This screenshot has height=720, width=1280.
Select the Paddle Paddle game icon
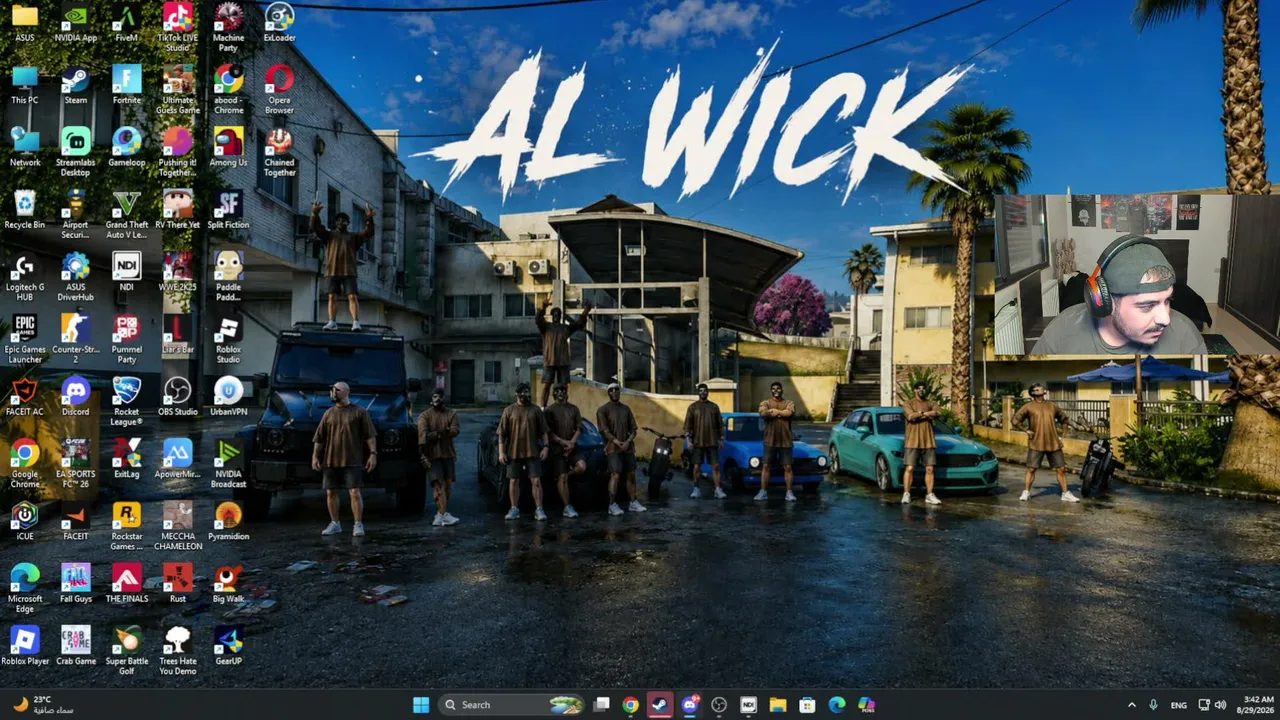click(x=229, y=277)
